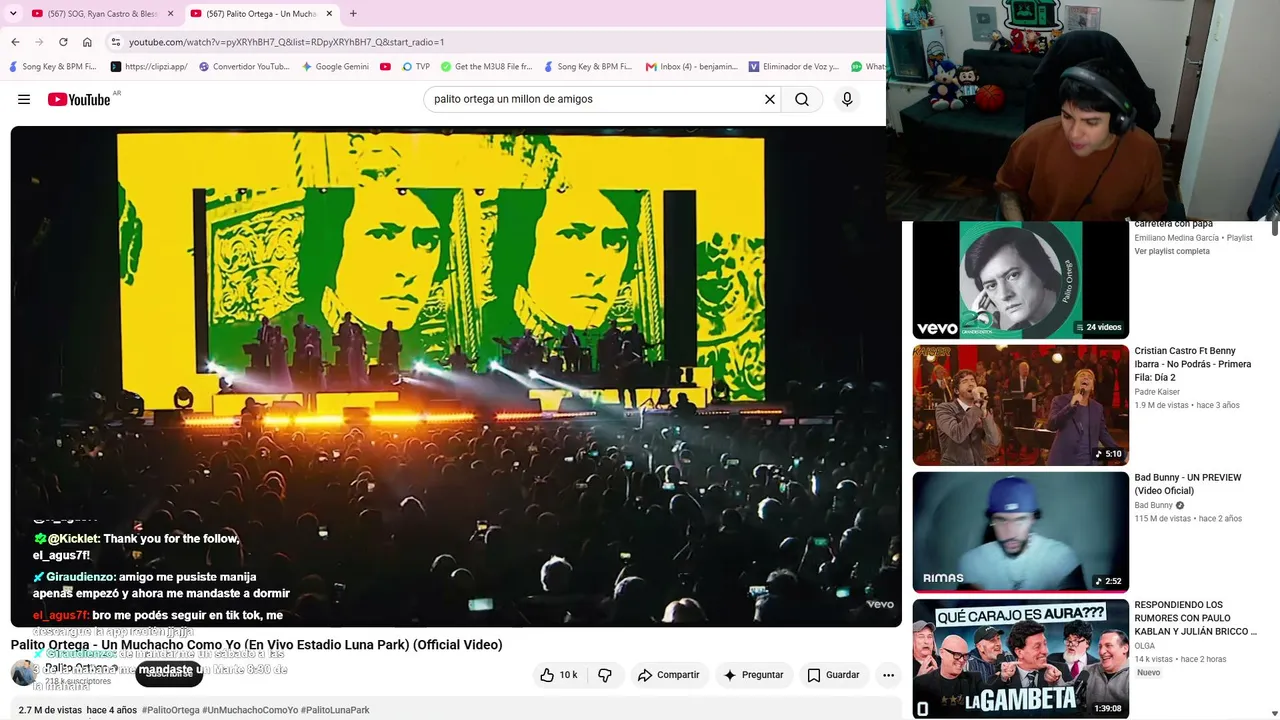View site information icon in address bar
This screenshot has height=720, width=1280.
pyautogui.click(x=116, y=42)
